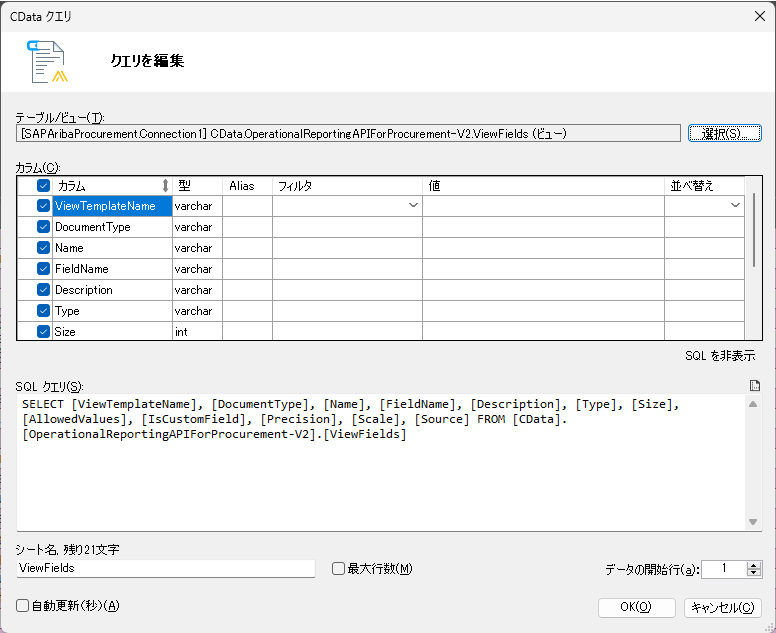Click the Alias column header
The image size is (776, 633).
pos(247,186)
